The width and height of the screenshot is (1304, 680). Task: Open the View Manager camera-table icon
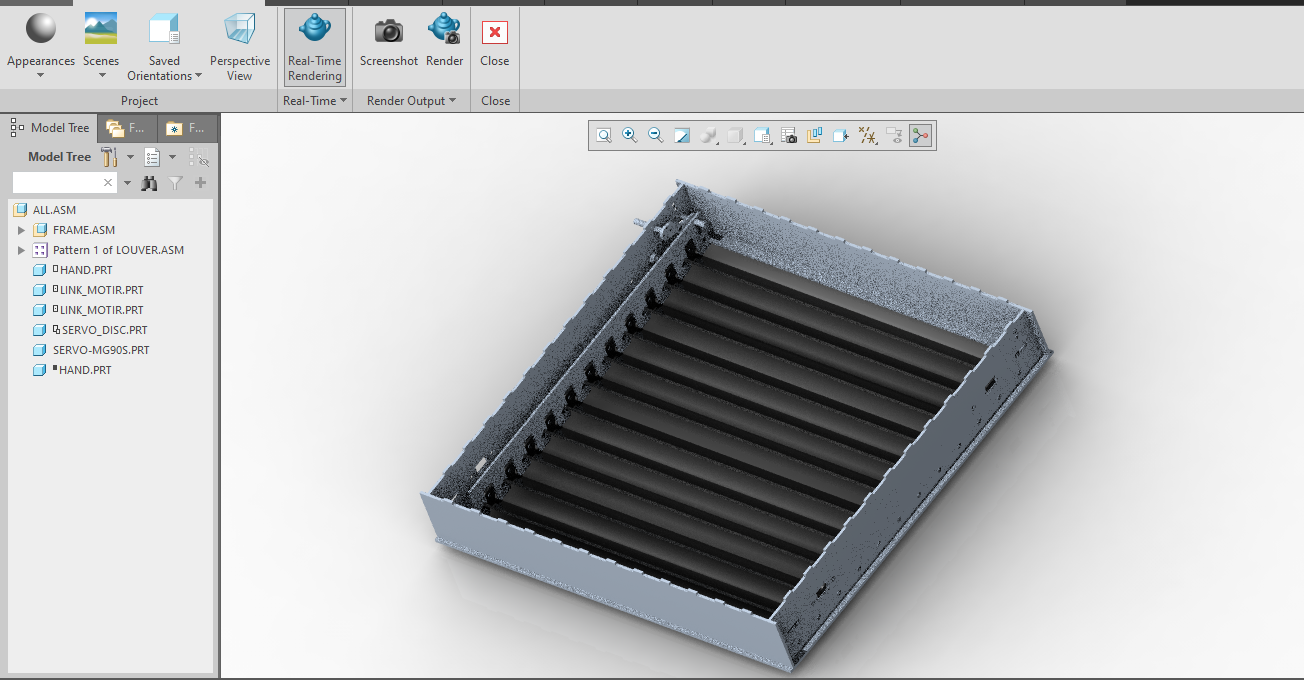[789, 136]
